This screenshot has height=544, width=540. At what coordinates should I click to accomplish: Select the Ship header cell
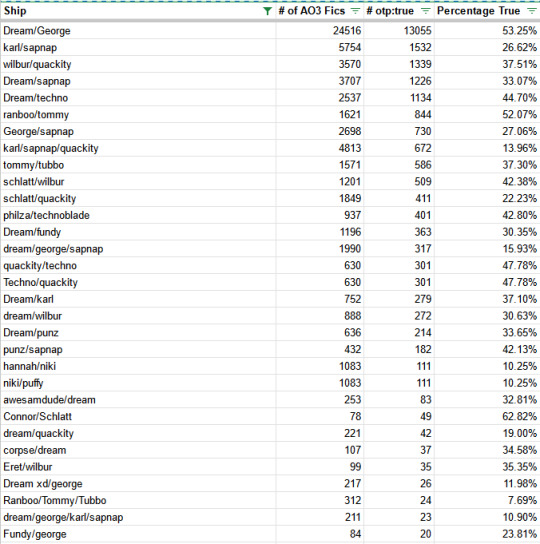point(138,11)
